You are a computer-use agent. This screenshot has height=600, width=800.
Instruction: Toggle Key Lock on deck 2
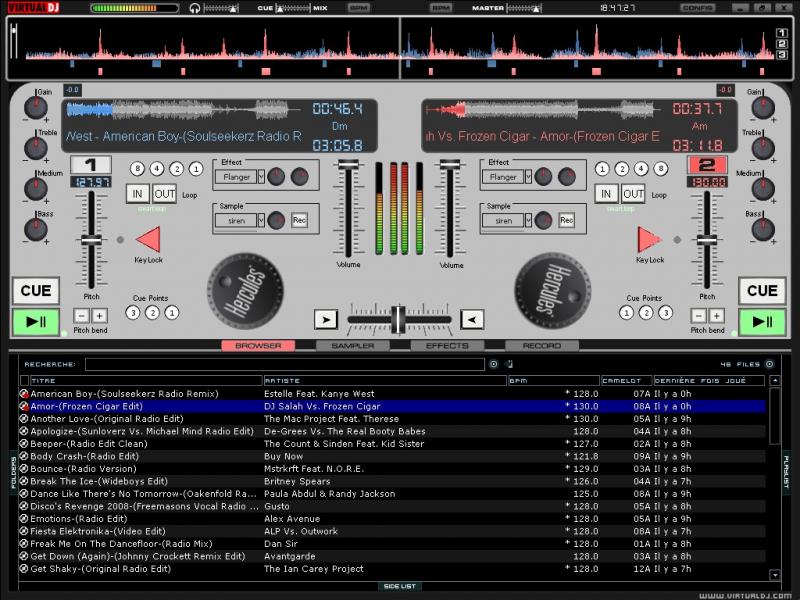649,239
